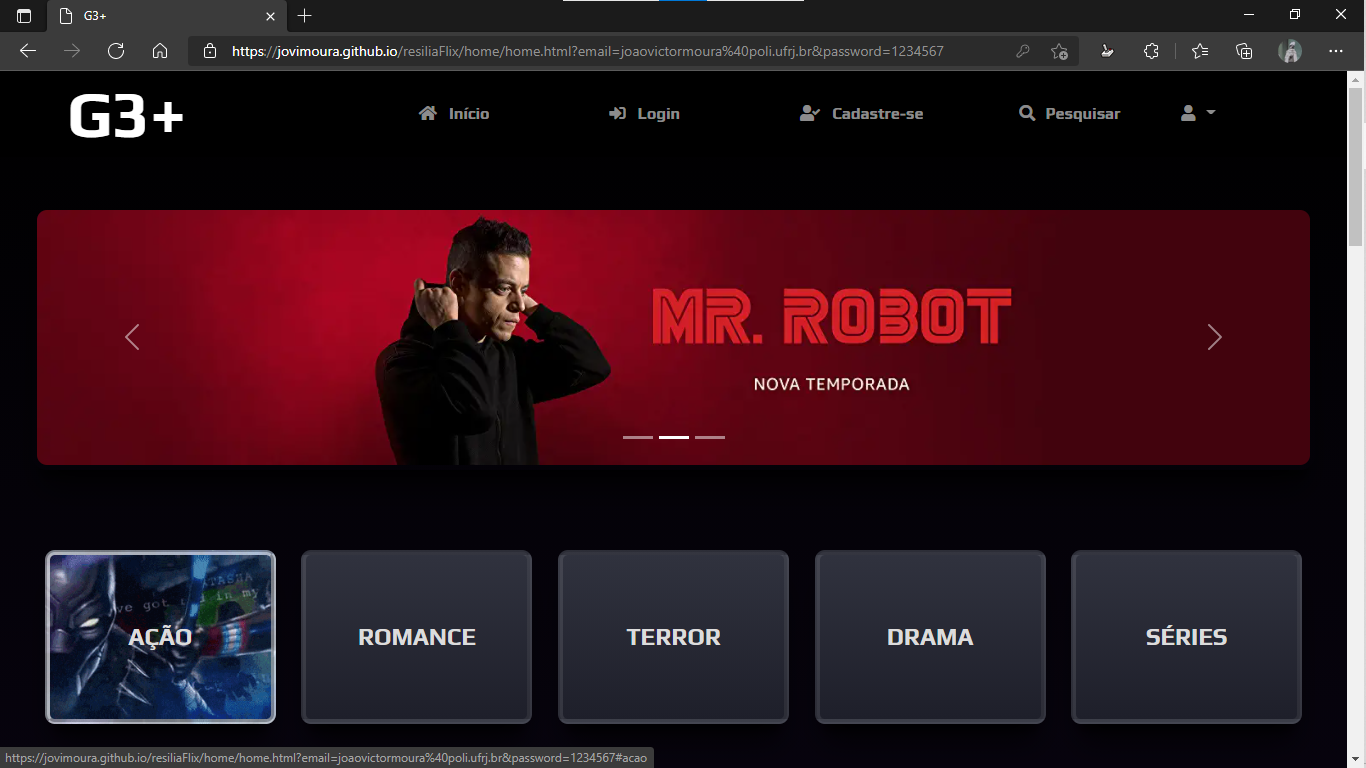Open the Pesquisar navigation link

[1069, 114]
